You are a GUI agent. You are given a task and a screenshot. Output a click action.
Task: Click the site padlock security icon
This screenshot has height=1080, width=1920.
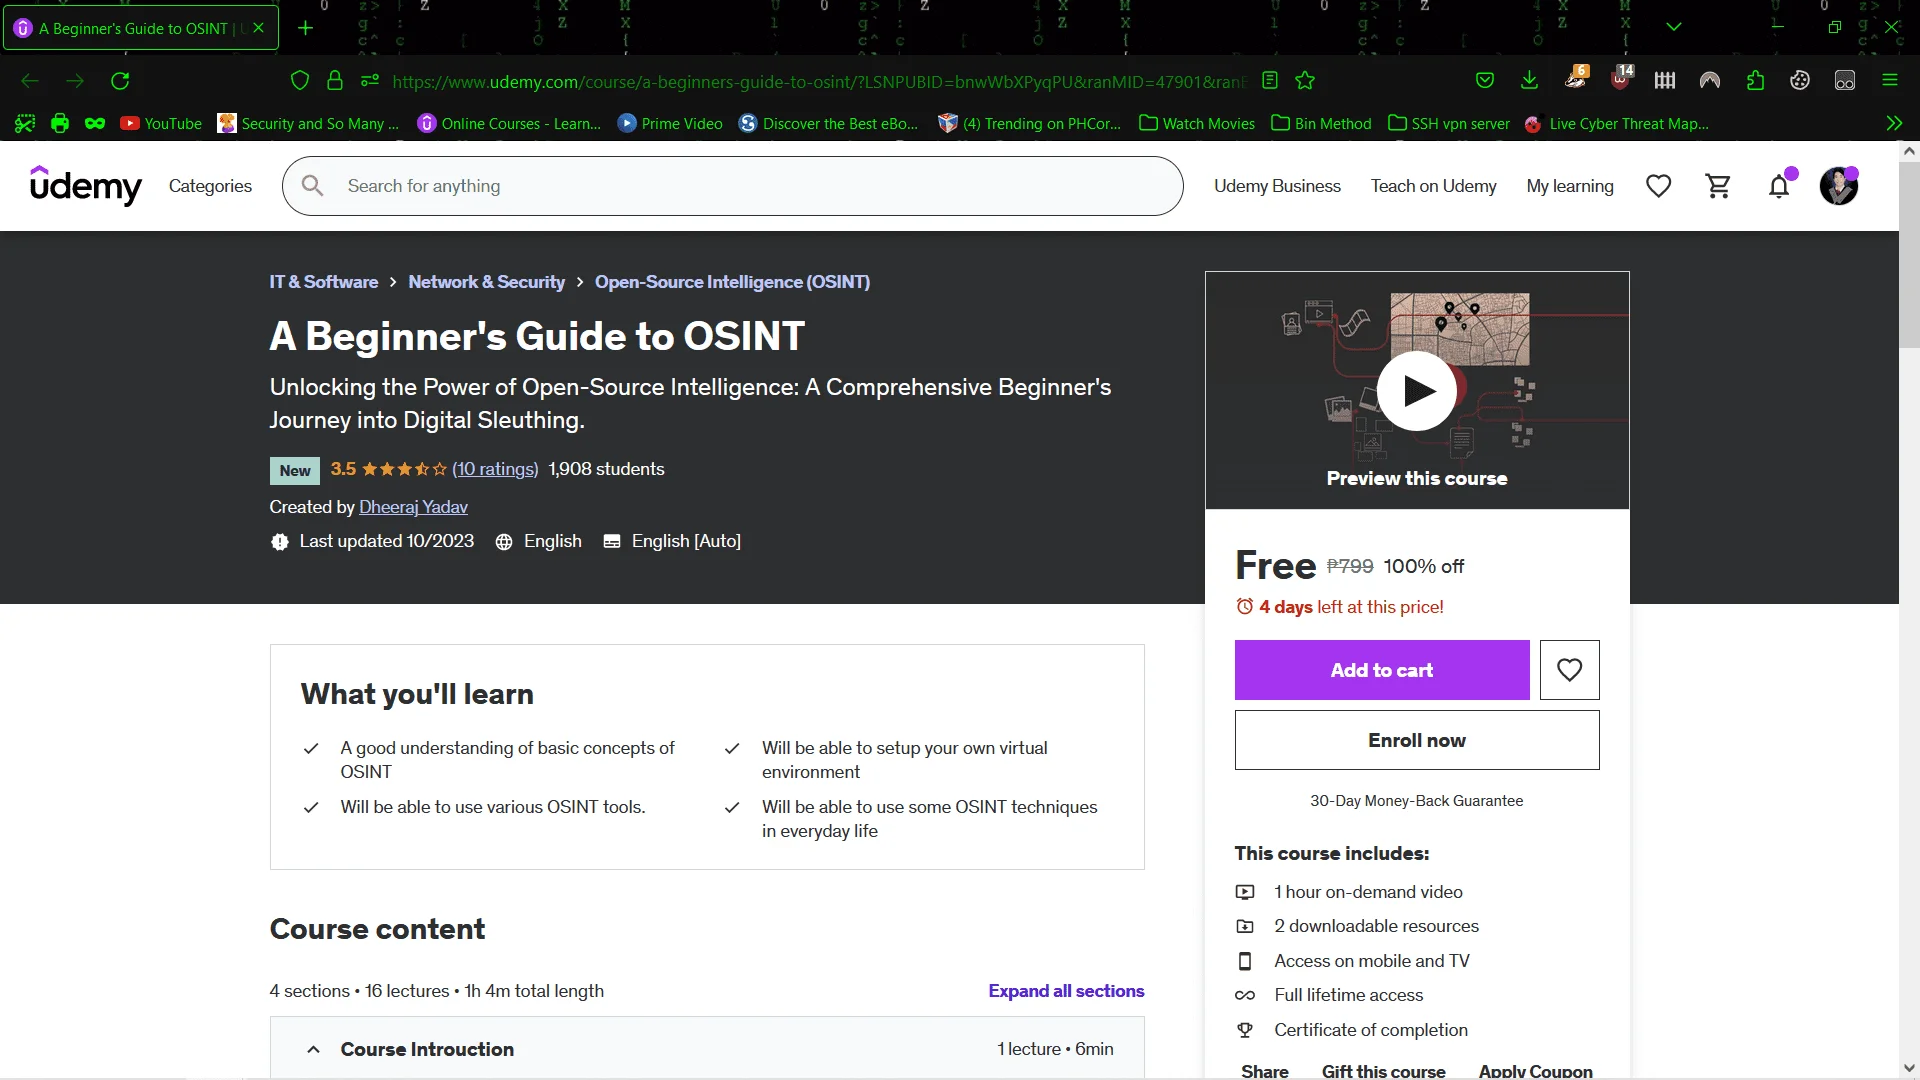click(335, 81)
